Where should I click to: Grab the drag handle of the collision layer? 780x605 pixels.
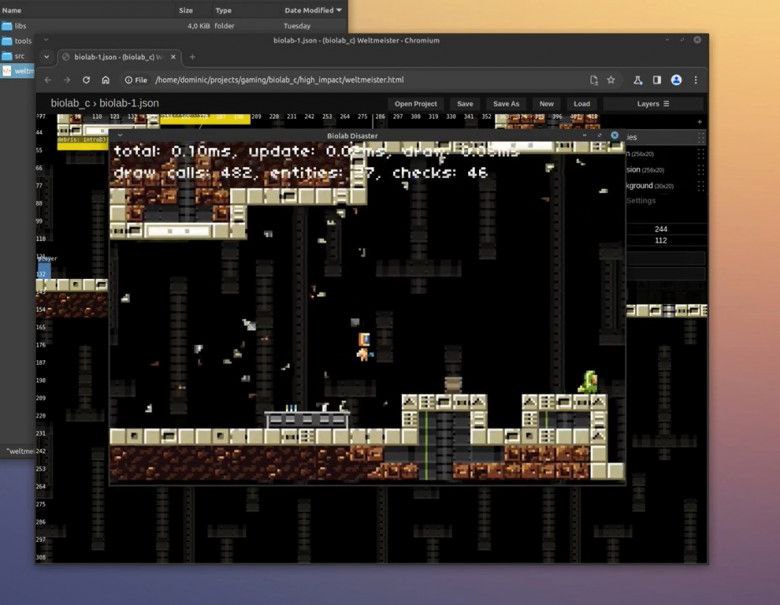click(x=701, y=170)
